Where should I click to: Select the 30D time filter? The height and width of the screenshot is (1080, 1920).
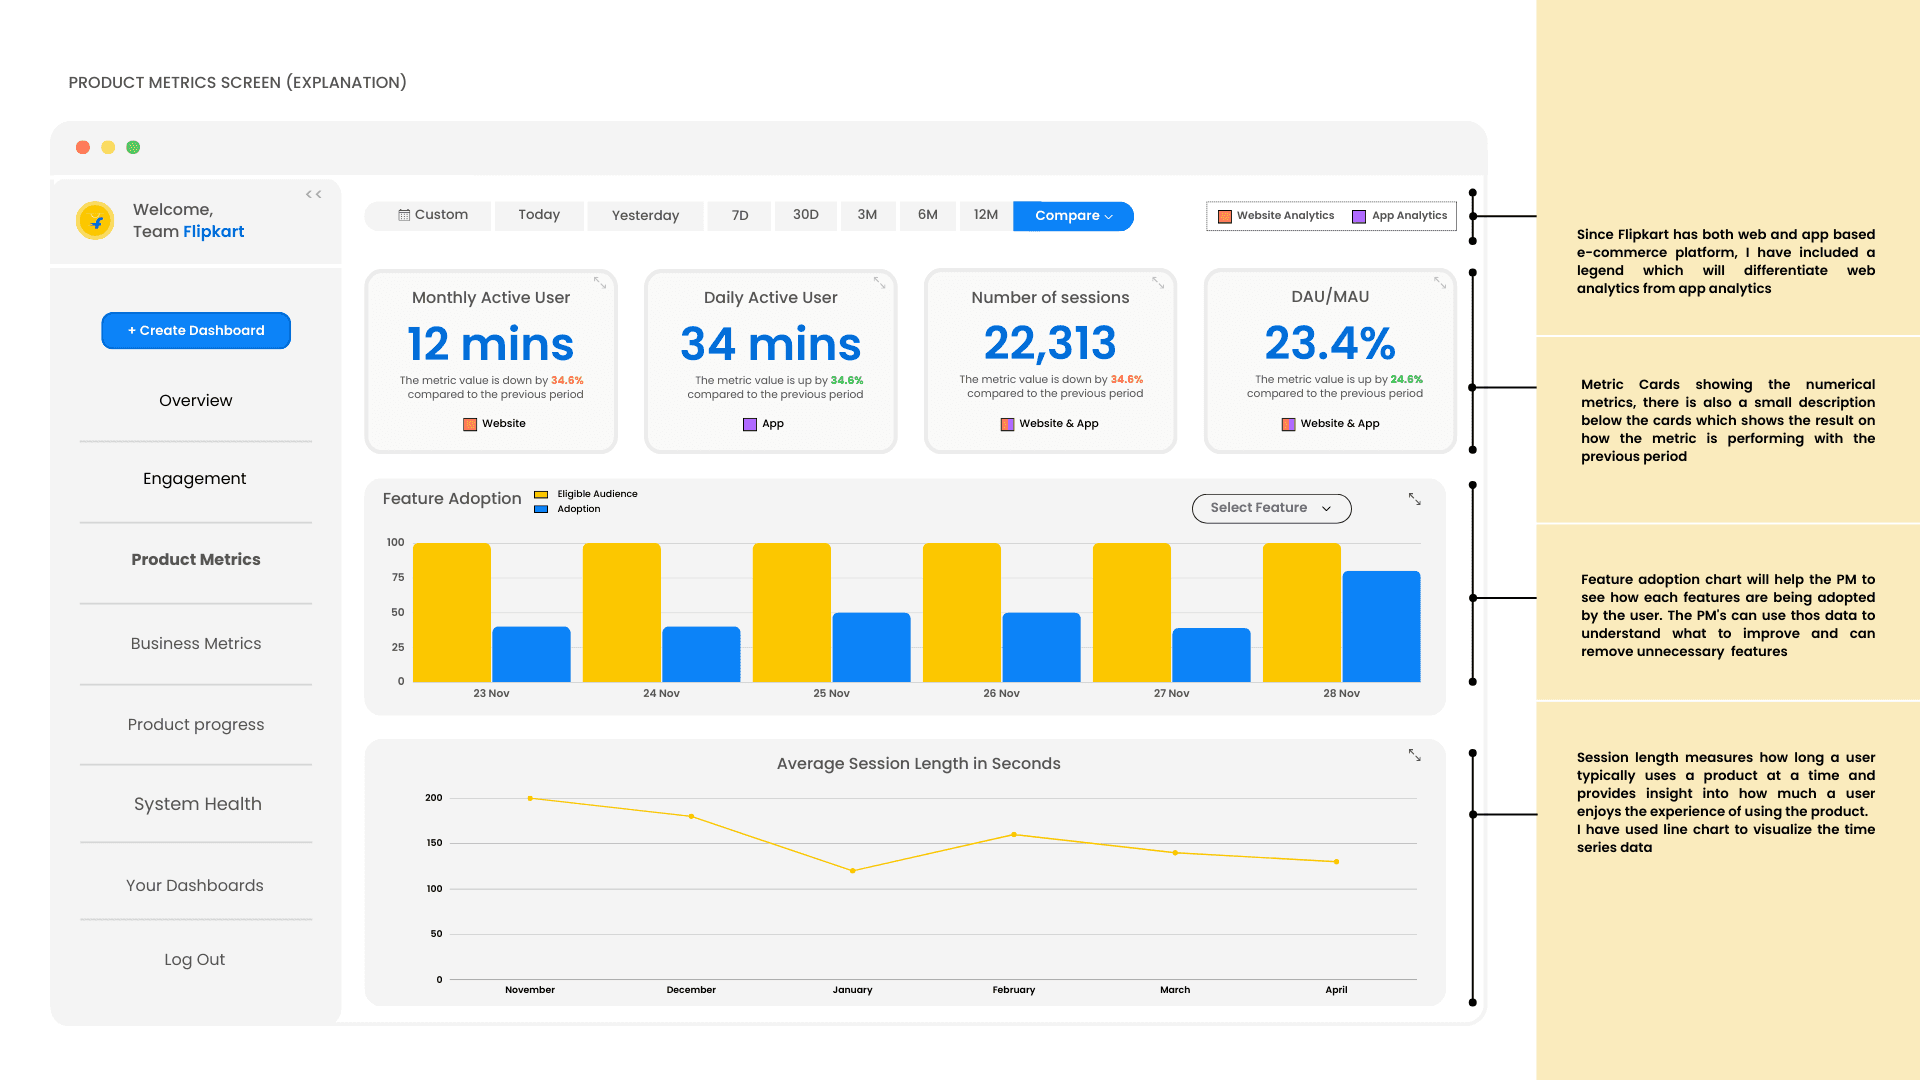[806, 215]
